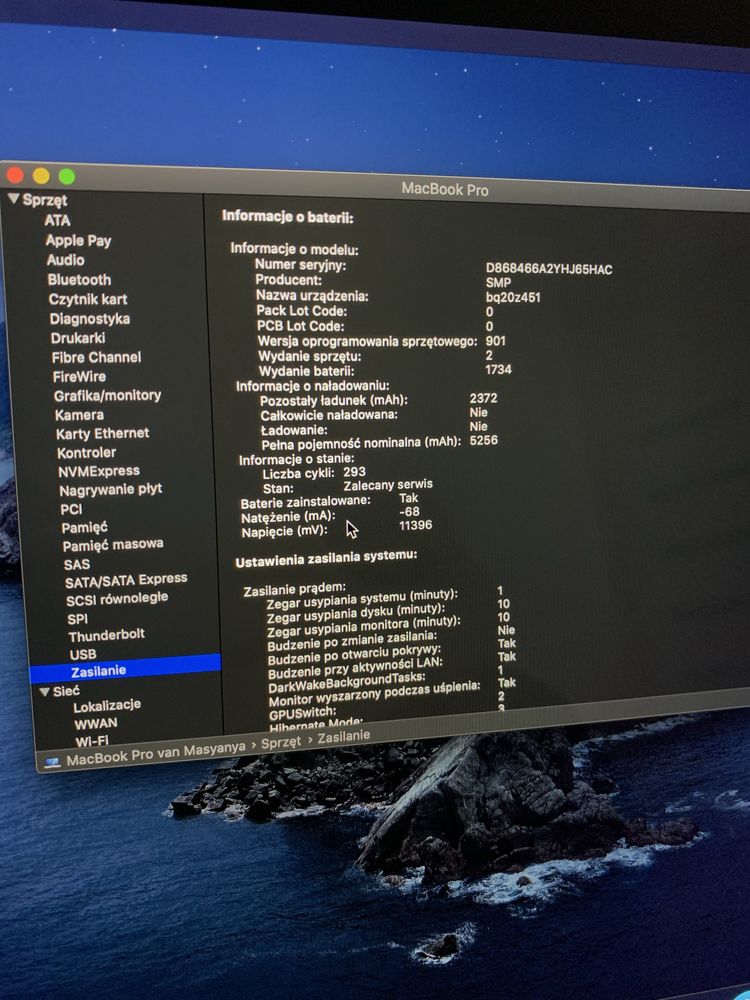Open Grafika/monitory entry

[107, 395]
